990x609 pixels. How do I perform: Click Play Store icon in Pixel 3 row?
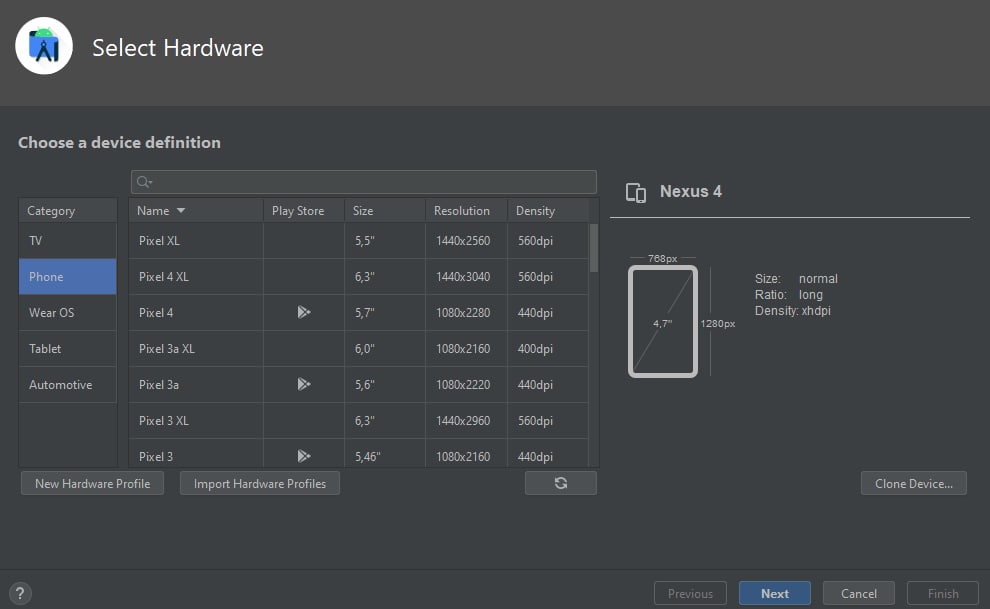coord(304,456)
